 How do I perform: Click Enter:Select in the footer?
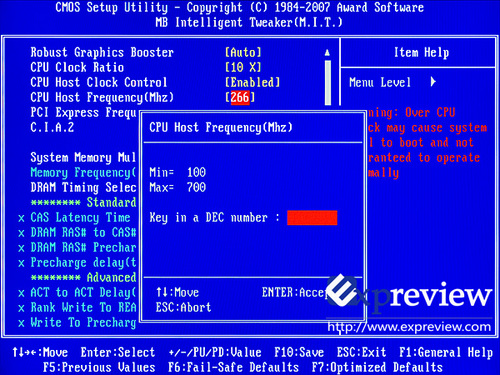click(118, 353)
